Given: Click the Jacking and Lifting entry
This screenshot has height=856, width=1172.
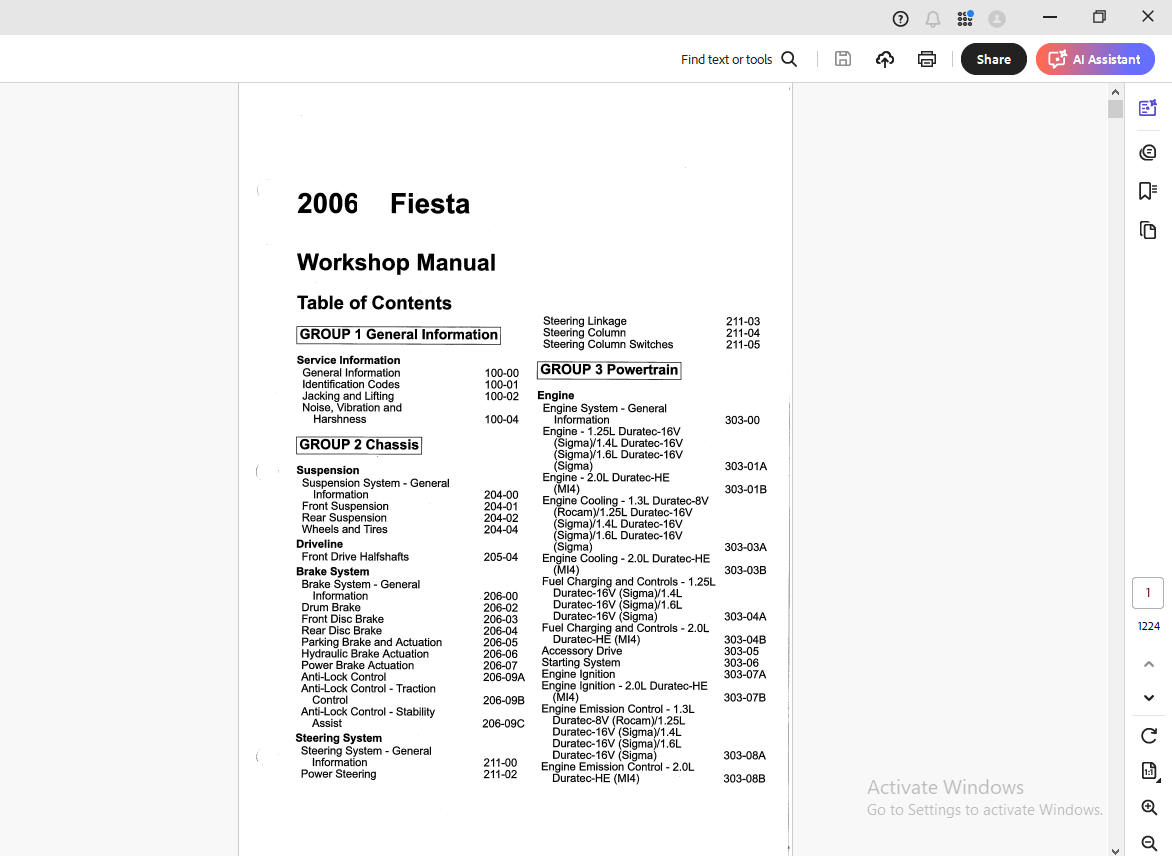Looking at the screenshot, I should [348, 396].
